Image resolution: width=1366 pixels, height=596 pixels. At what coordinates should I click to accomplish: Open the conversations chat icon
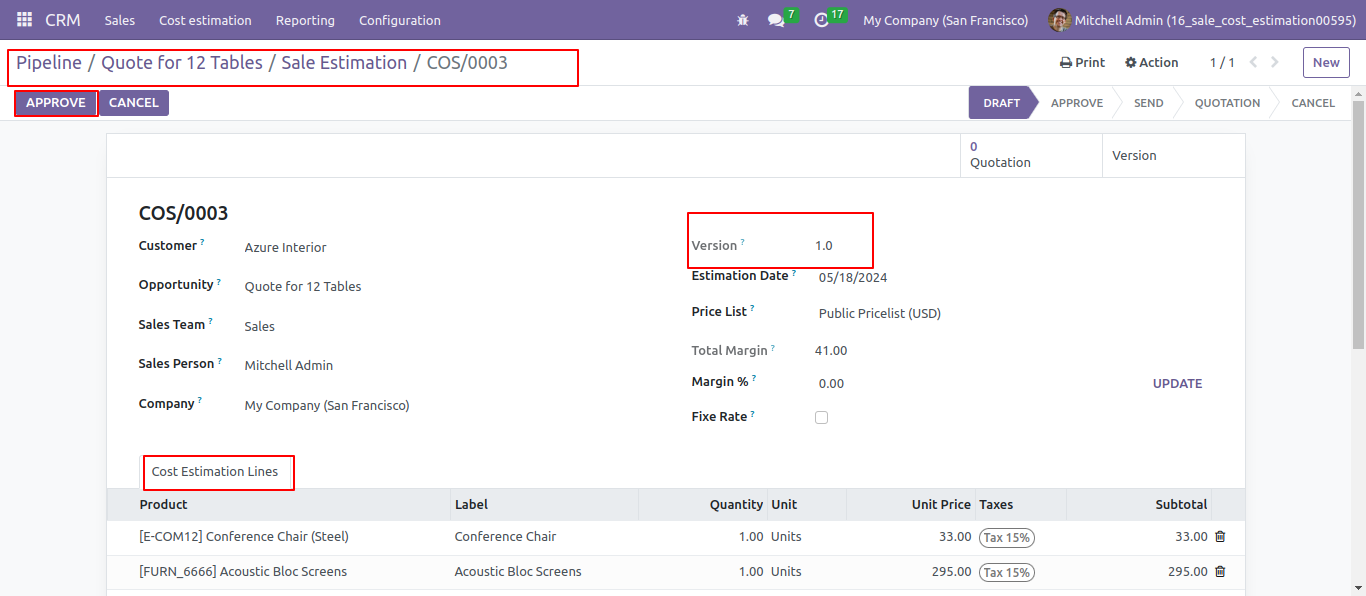tap(776, 20)
